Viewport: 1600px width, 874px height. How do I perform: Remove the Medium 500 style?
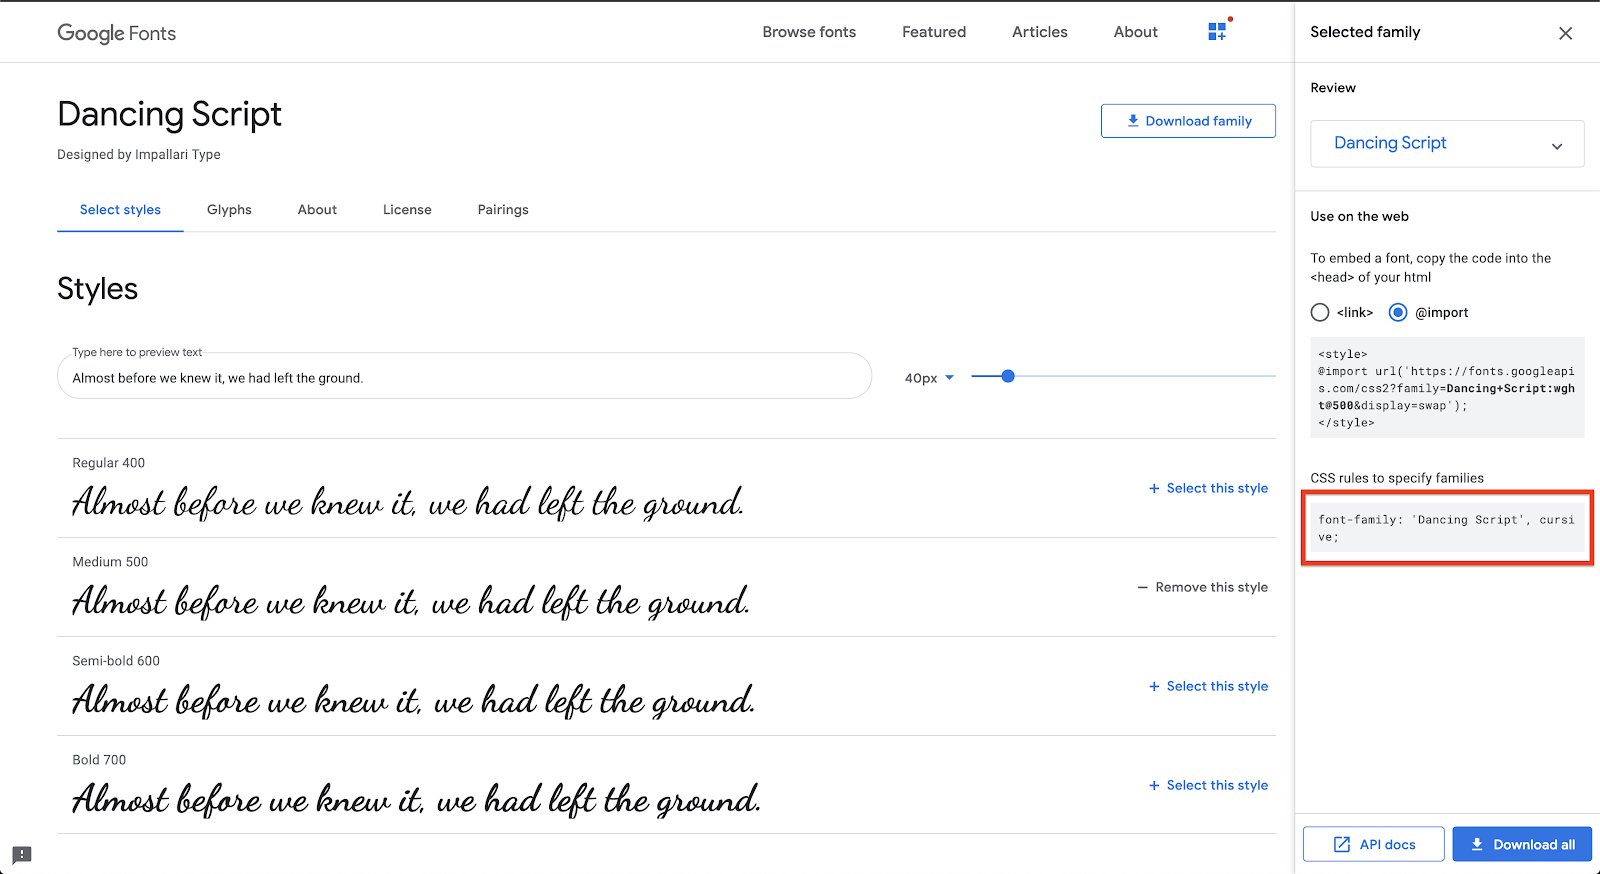1202,587
